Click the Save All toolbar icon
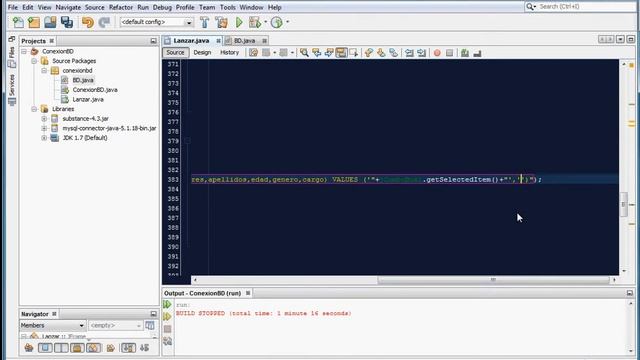This screenshot has width=640, height=360. tap(67, 22)
